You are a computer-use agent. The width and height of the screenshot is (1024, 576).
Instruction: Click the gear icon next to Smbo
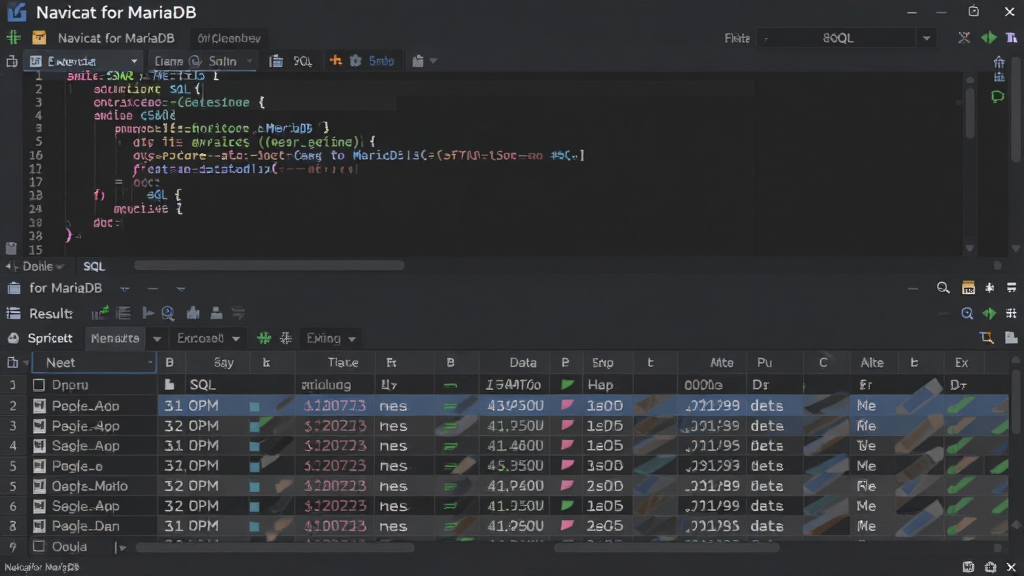(355, 61)
